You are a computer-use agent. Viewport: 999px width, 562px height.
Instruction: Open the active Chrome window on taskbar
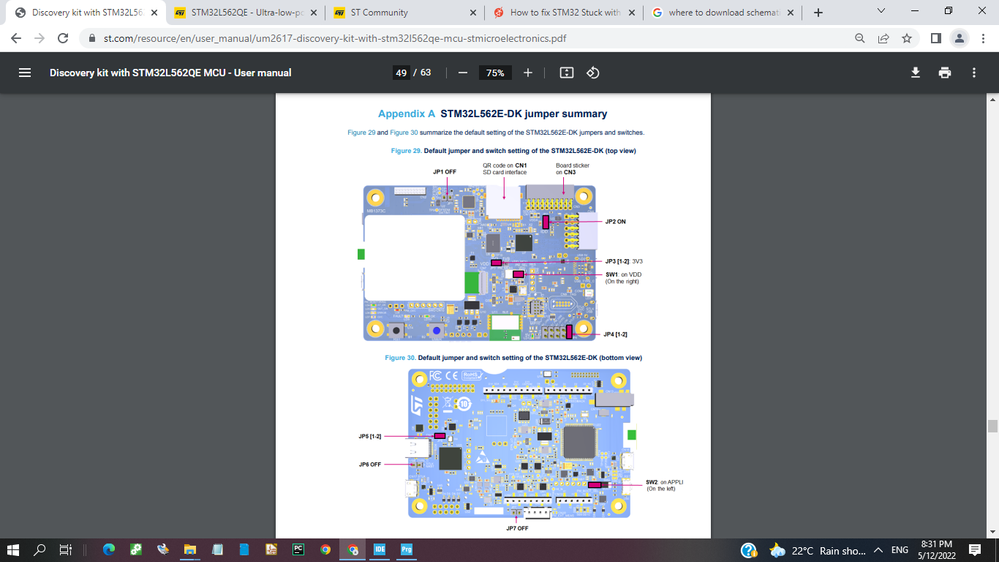[x=352, y=550]
